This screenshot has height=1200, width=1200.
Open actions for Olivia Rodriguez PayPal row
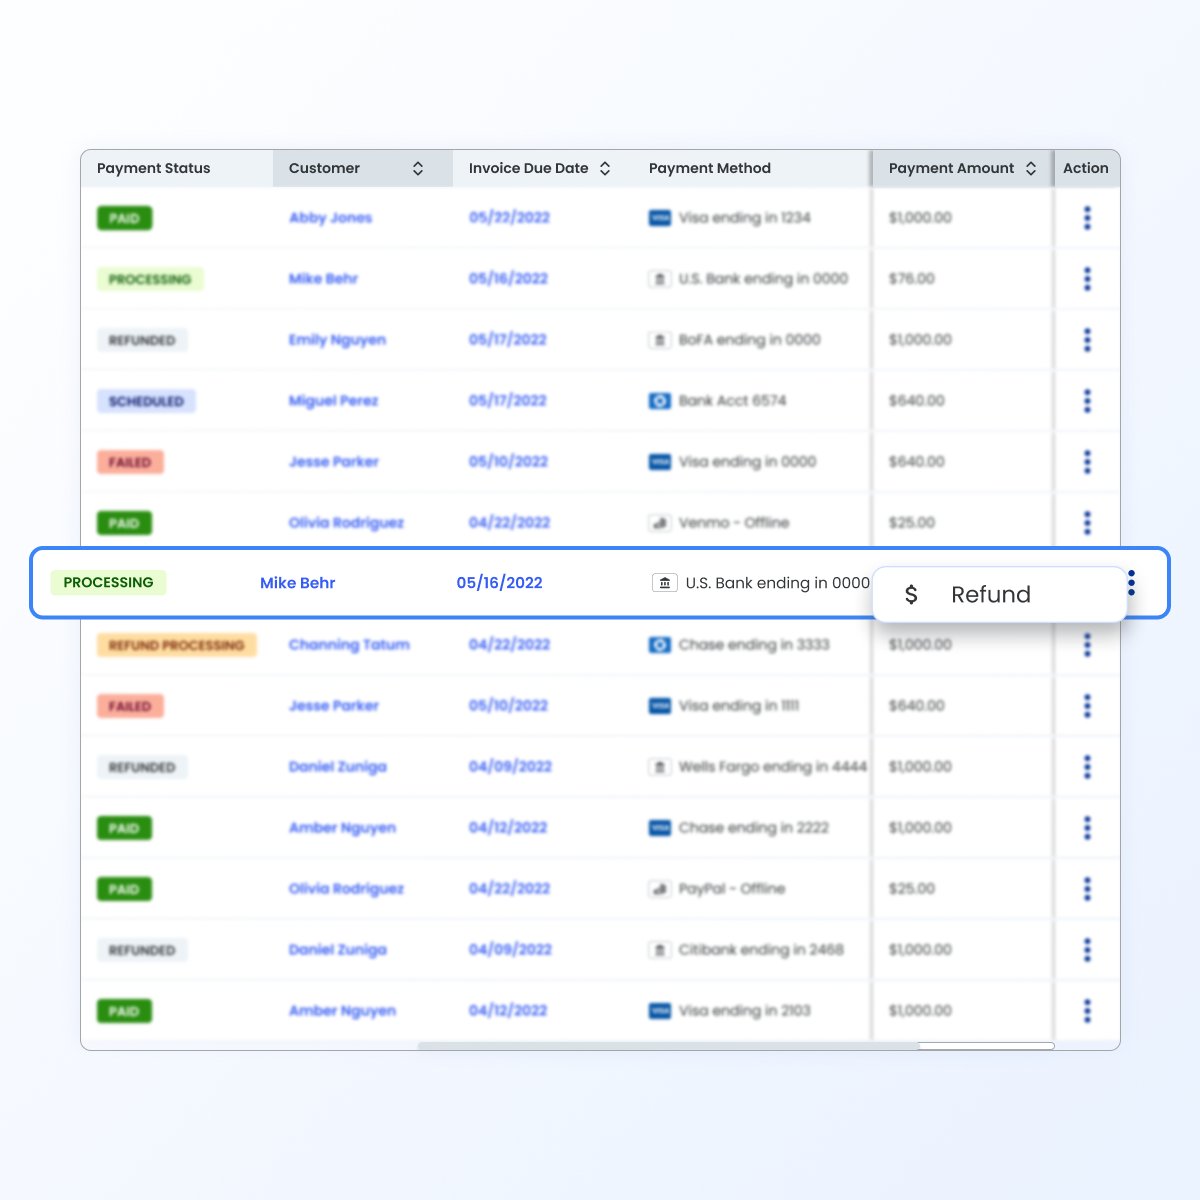tap(1087, 889)
